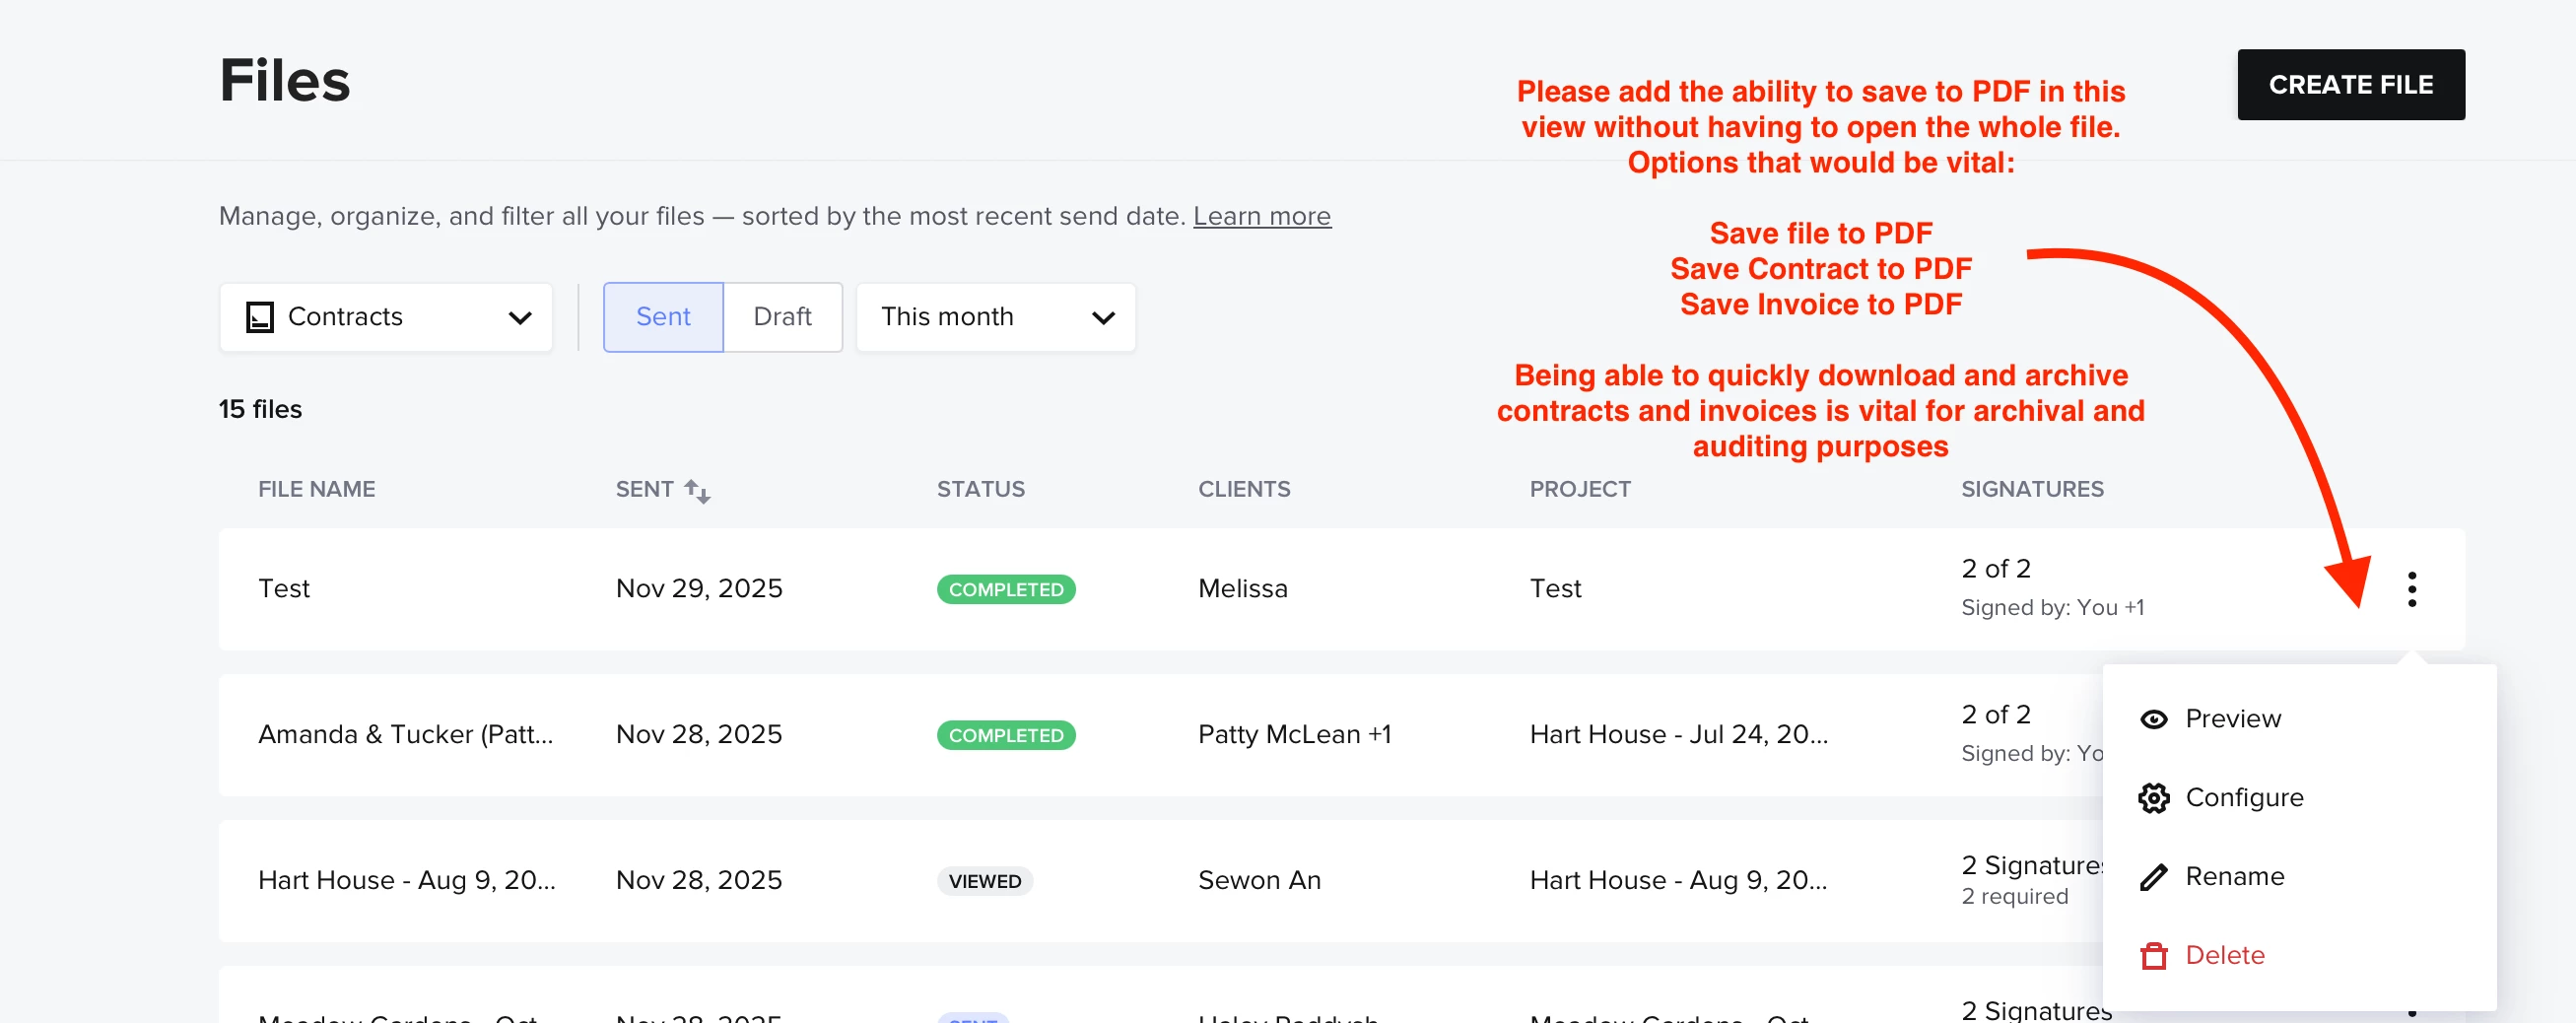Click the three-dot menu on Test row
This screenshot has width=2576, height=1023.
2411,589
